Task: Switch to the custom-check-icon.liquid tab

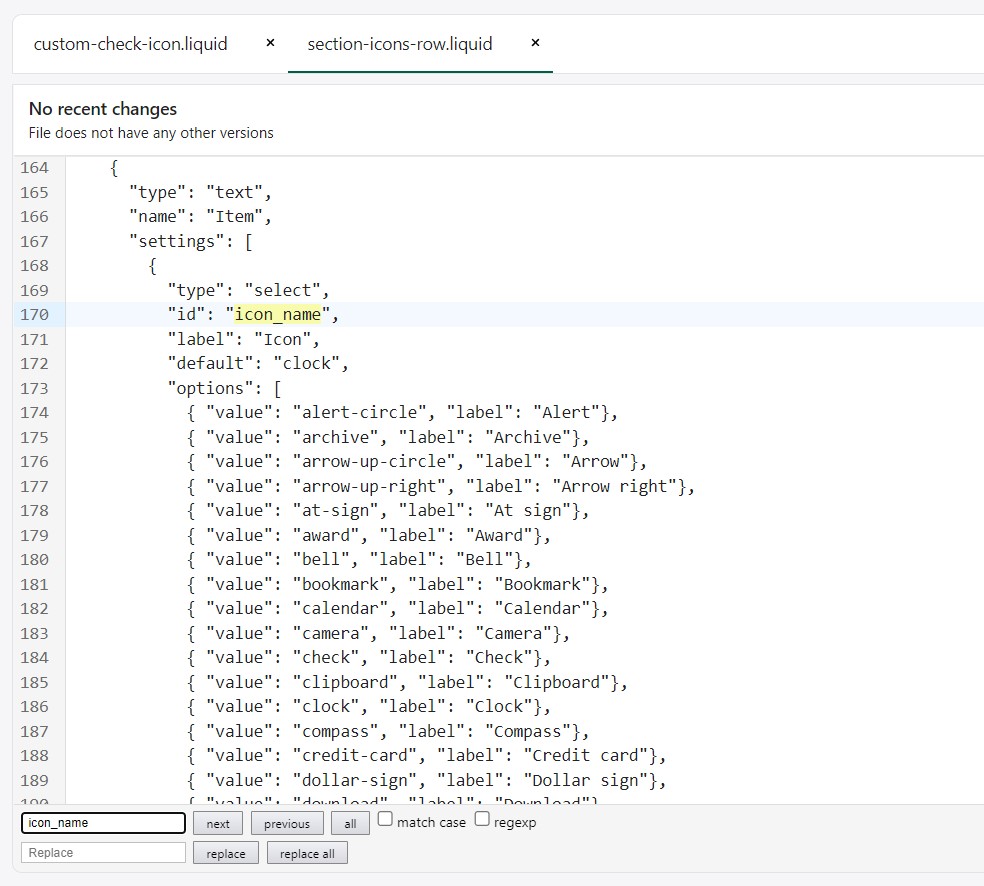Action: [x=131, y=44]
